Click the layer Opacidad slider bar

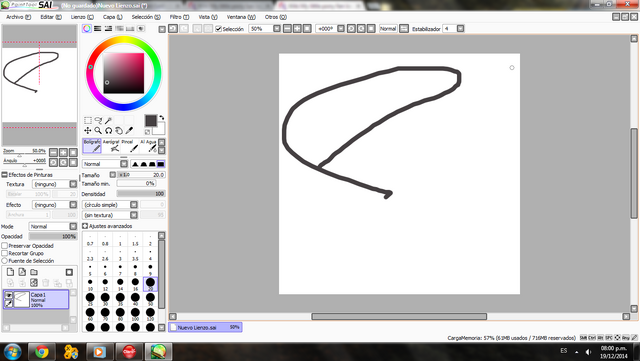click(x=53, y=236)
